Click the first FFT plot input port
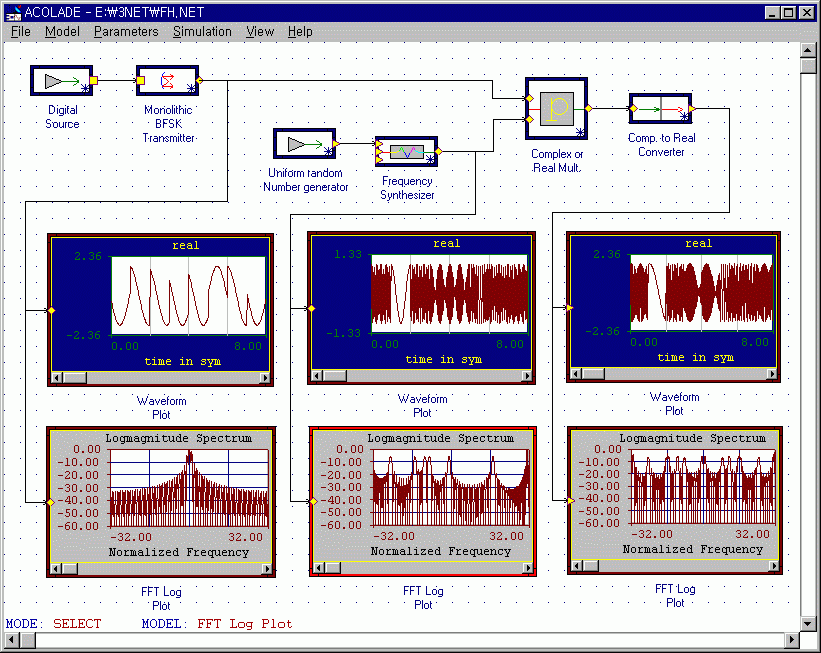 coord(51,502)
